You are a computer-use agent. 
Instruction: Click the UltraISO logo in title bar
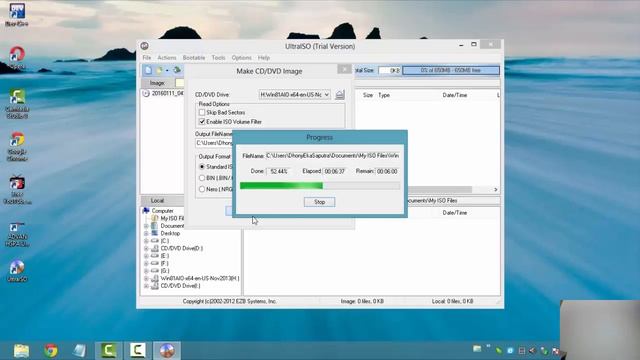coord(144,46)
